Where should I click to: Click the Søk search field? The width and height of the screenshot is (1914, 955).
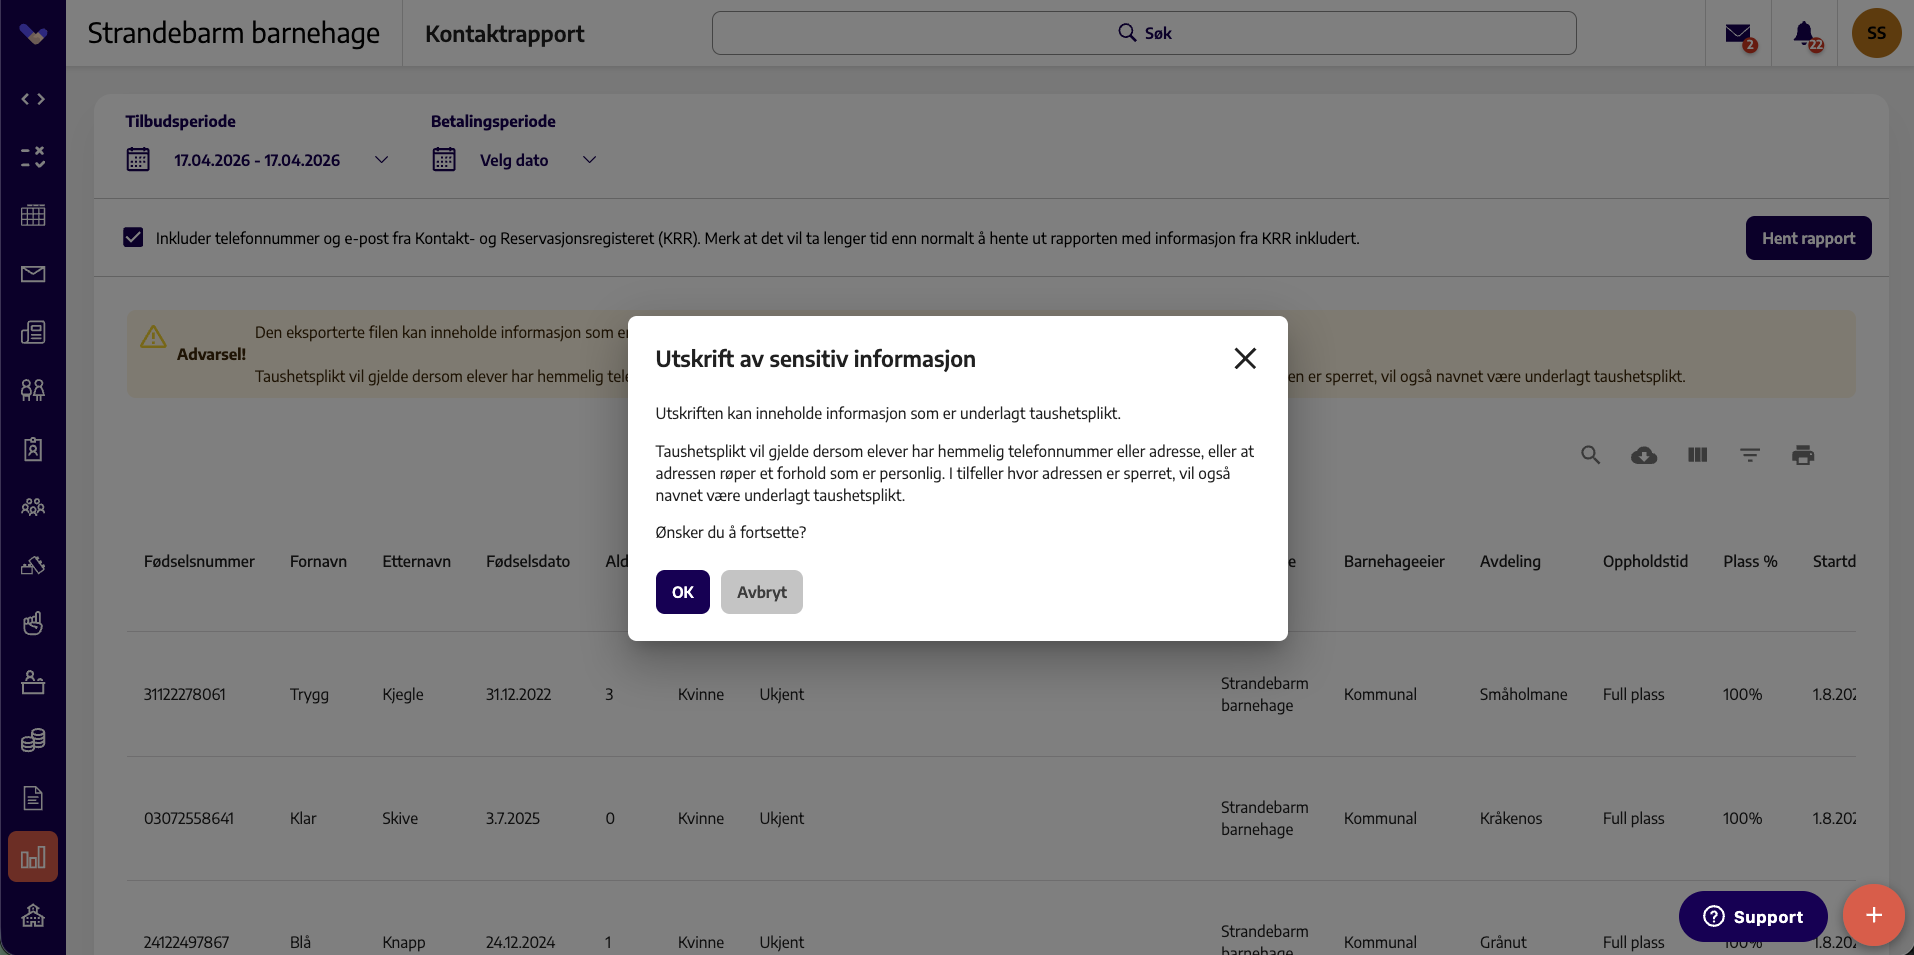tap(1144, 33)
